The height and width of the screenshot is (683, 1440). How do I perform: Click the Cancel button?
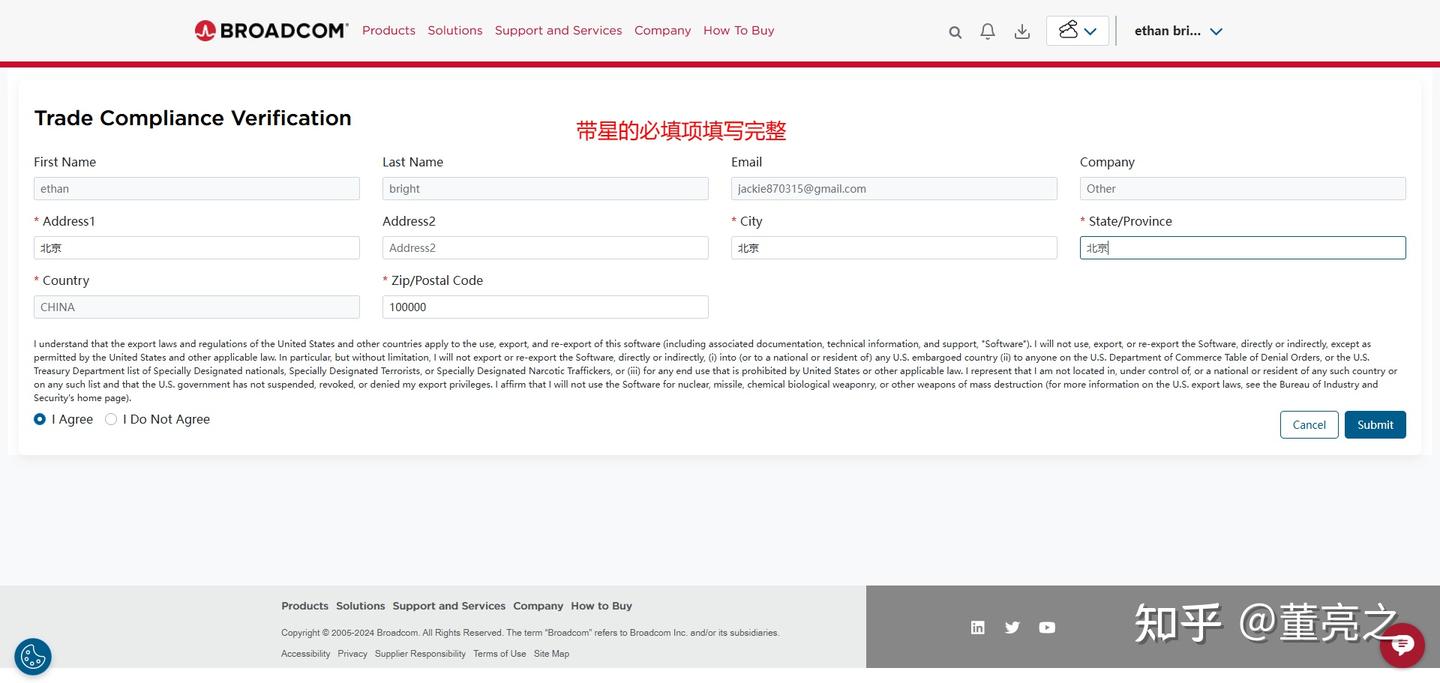(x=1309, y=425)
